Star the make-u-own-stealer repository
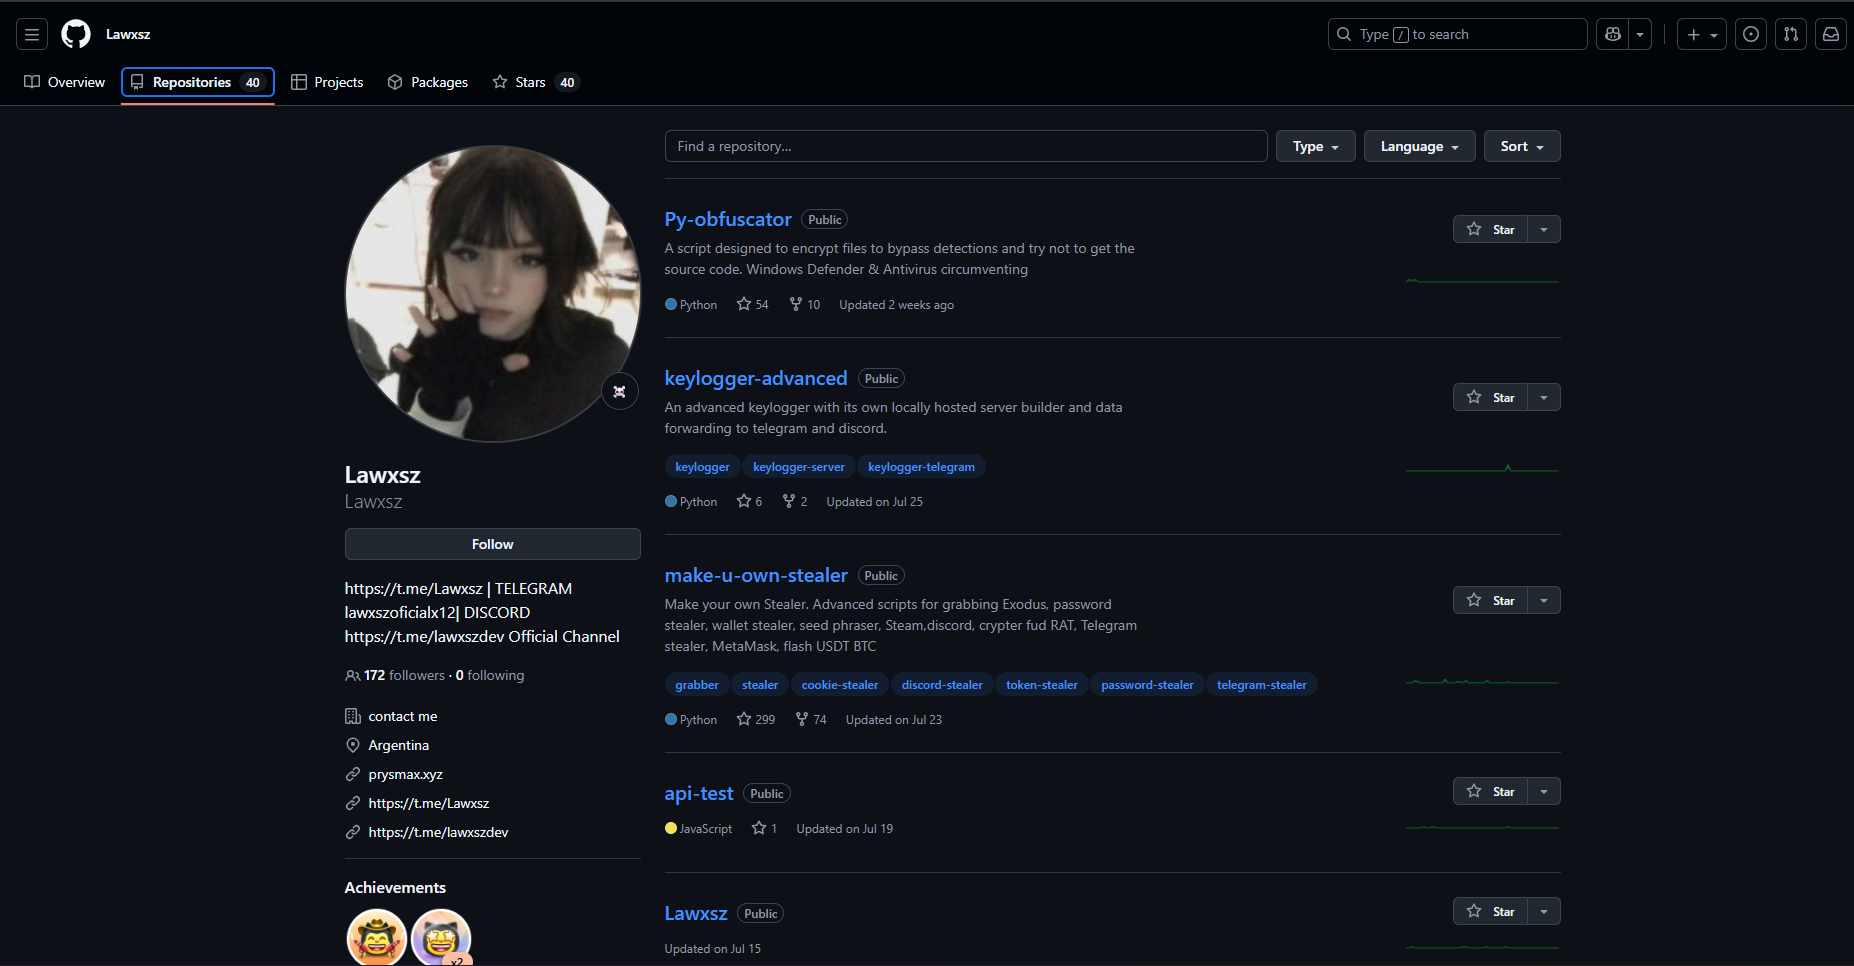1854x966 pixels. [x=1490, y=600]
